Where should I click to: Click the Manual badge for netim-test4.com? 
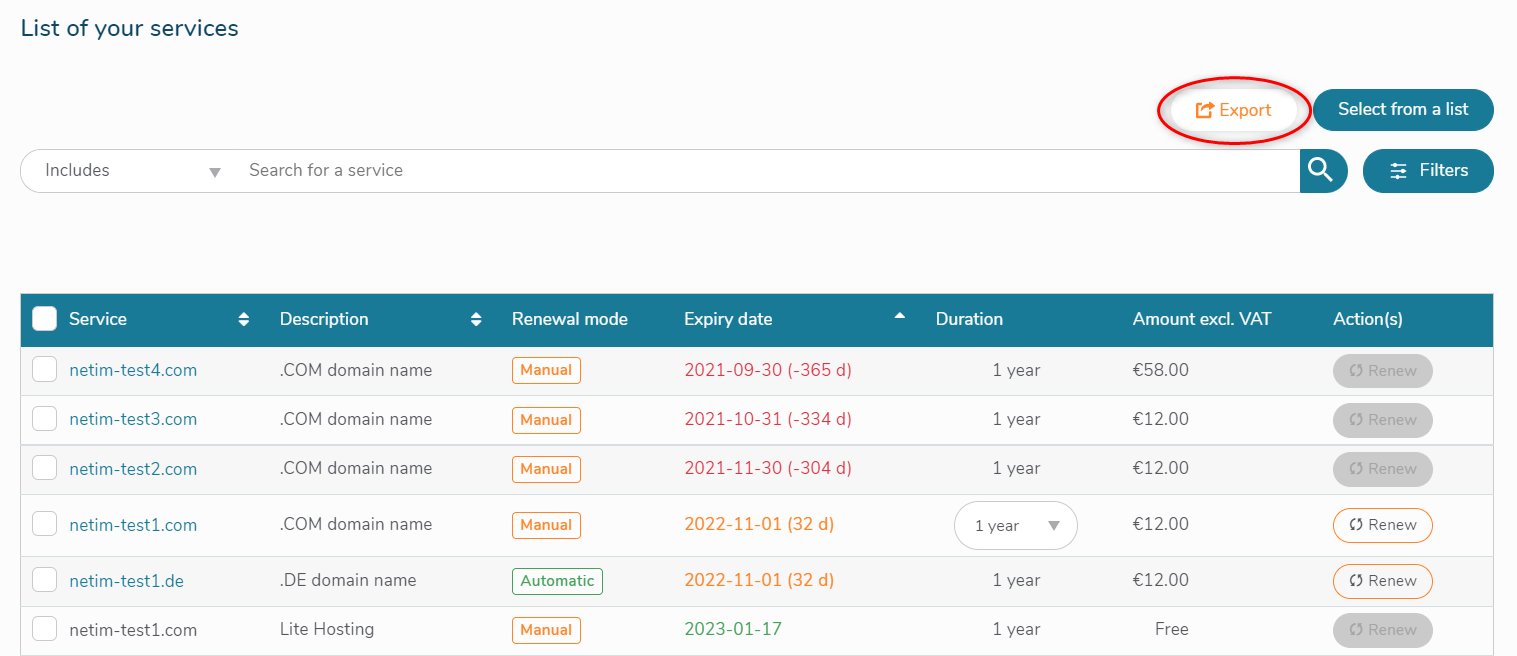coord(546,370)
